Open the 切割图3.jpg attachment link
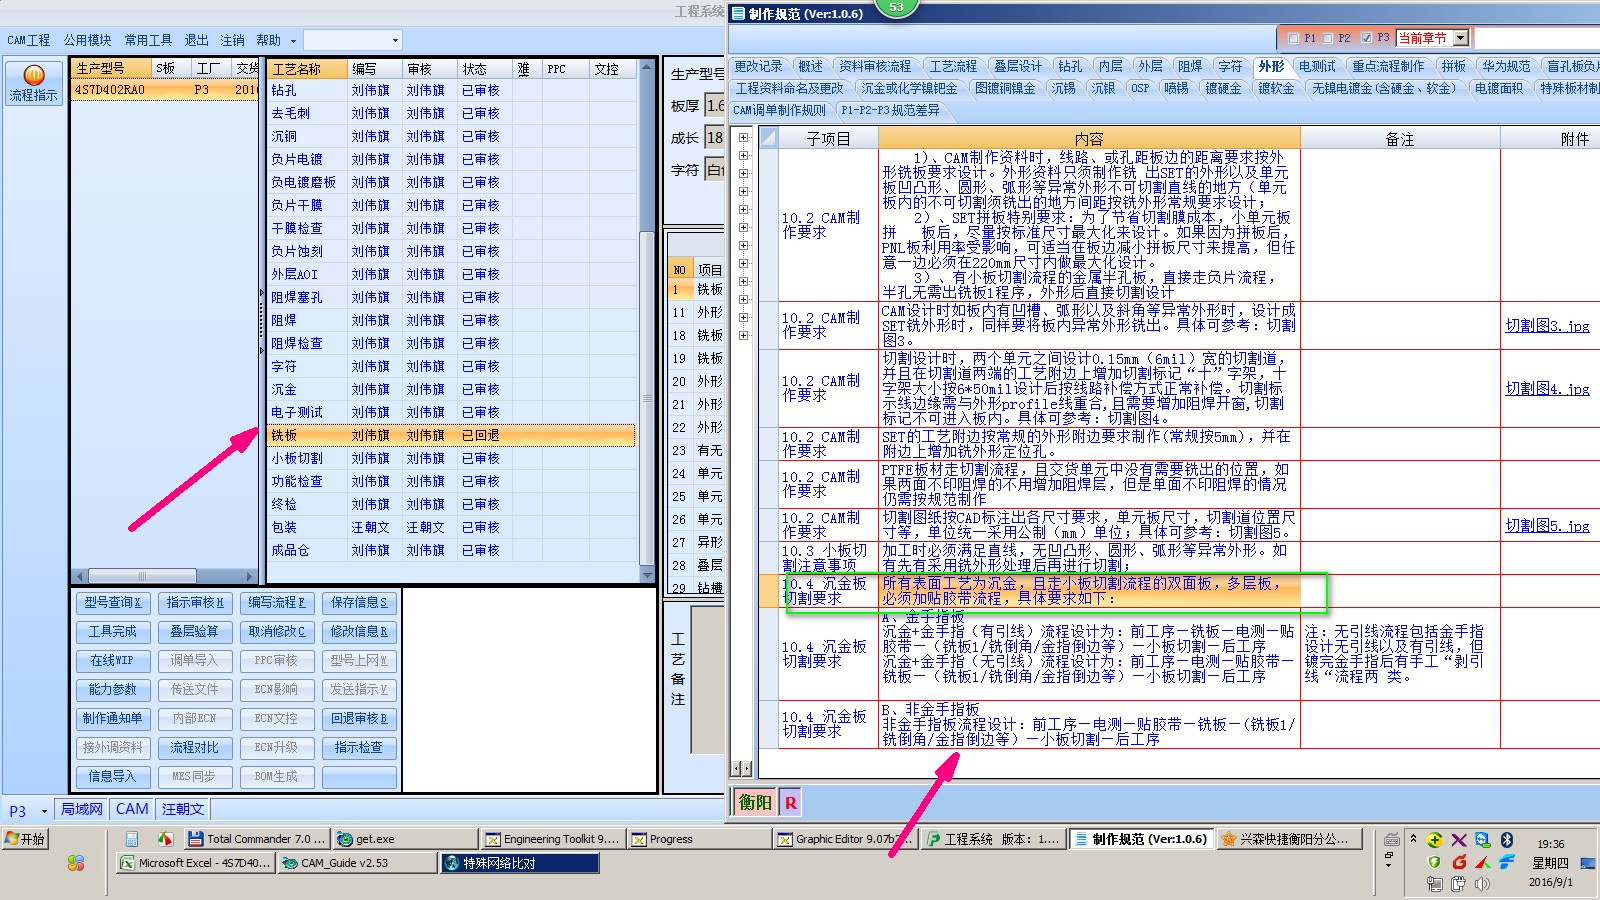The width and height of the screenshot is (1600, 900). tap(1547, 326)
